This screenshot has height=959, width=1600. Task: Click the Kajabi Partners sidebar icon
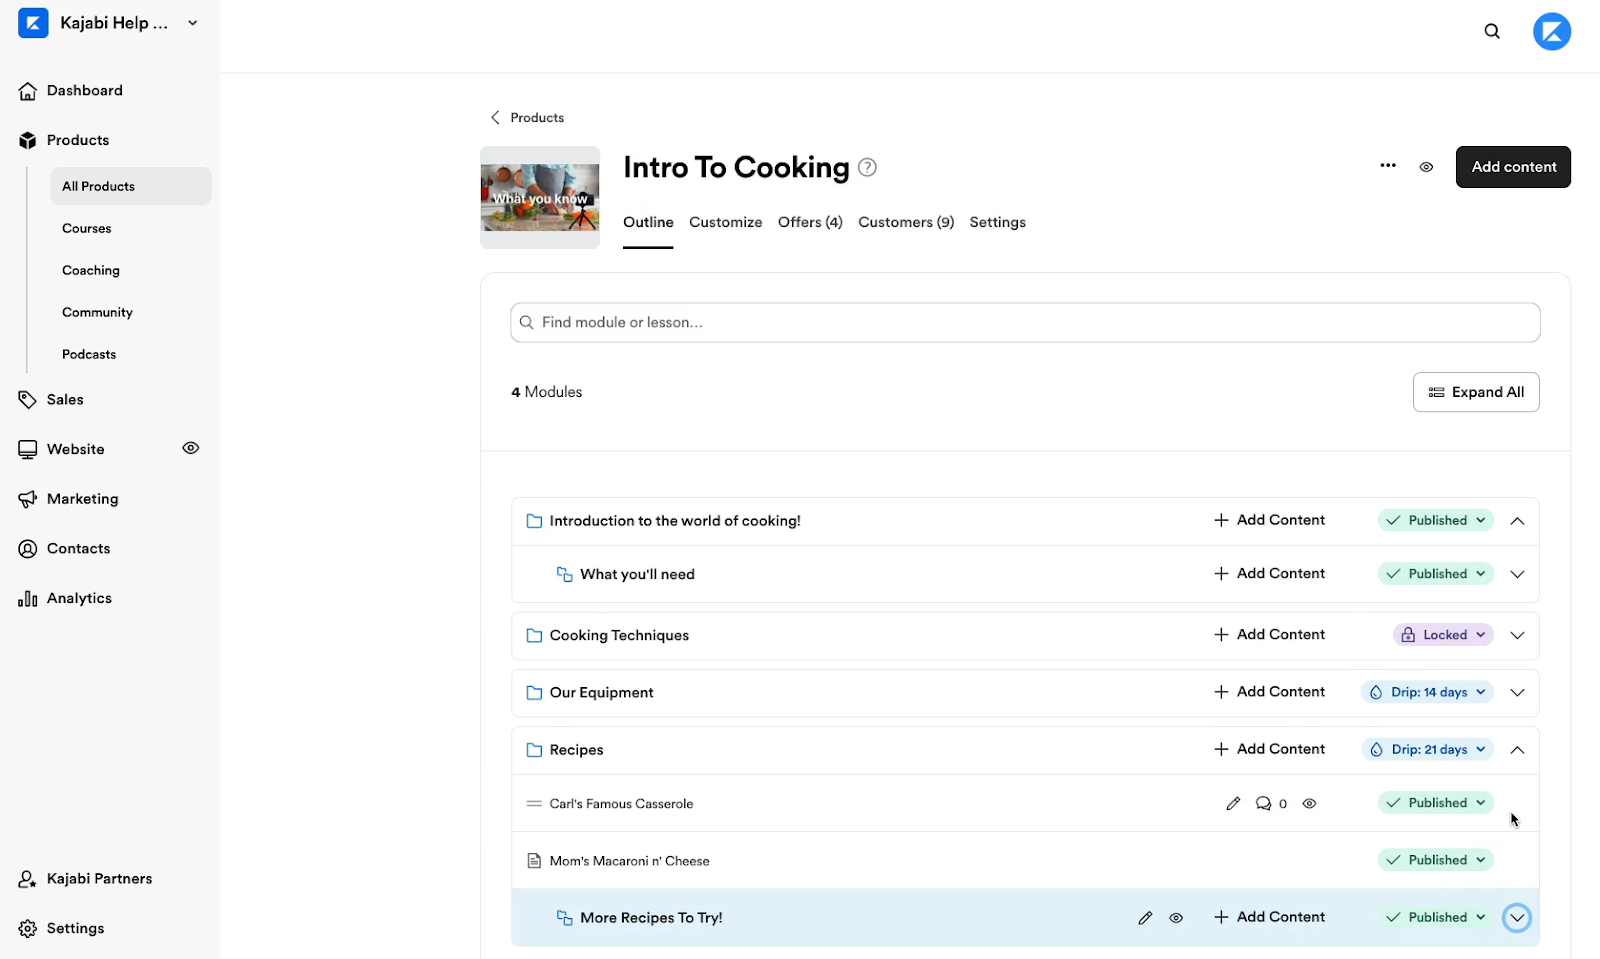click(x=28, y=879)
